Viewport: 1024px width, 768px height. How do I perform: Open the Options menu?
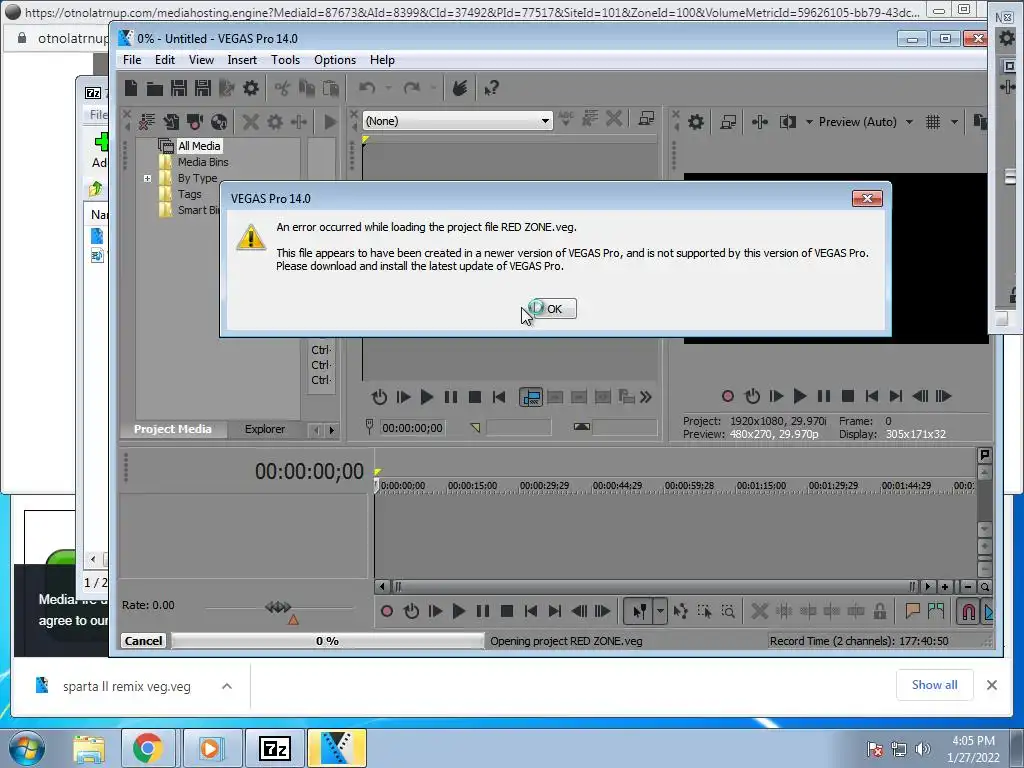pos(335,60)
